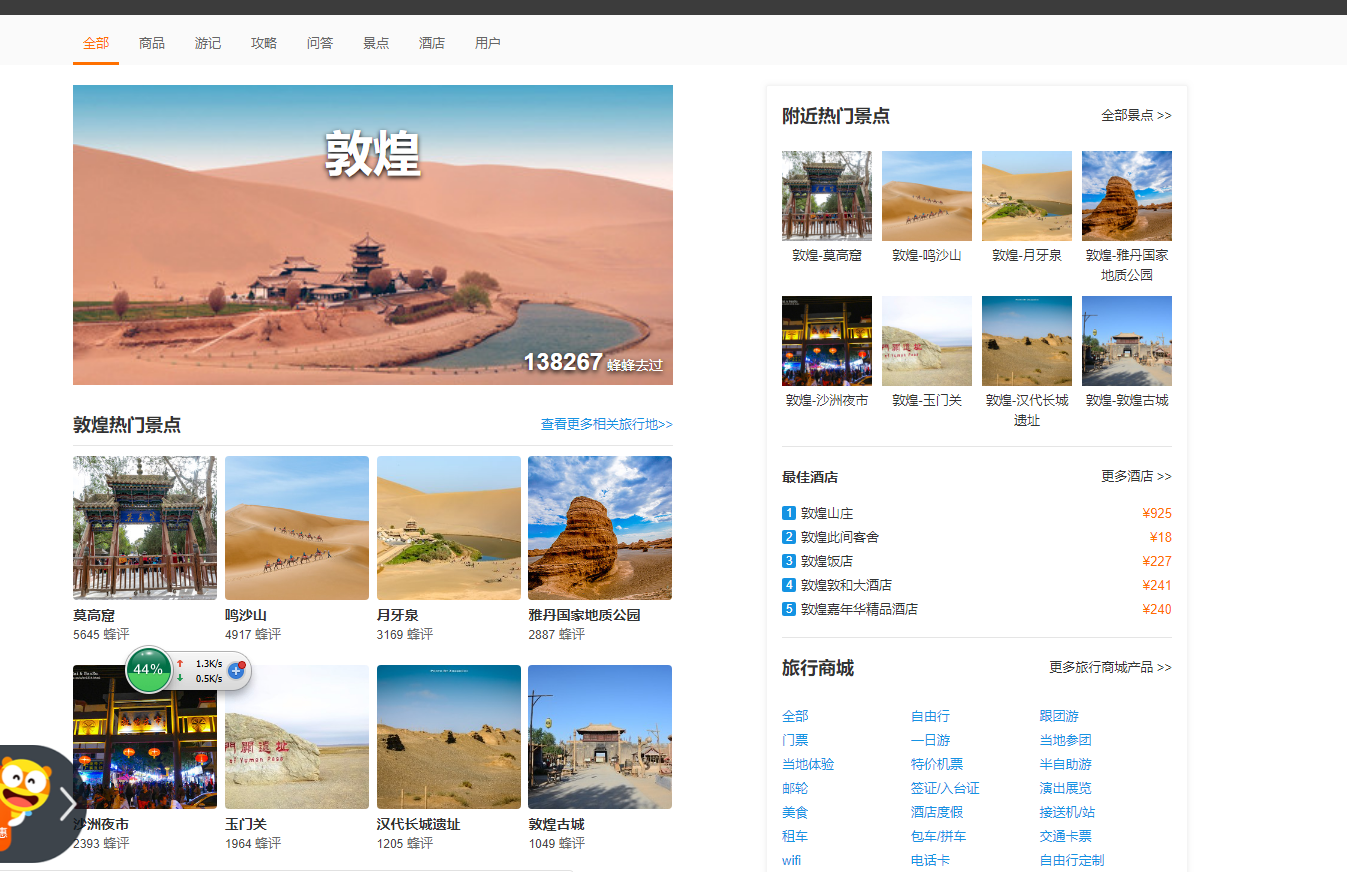Switch to the 商品 tab
This screenshot has width=1347, height=872.
152,43
